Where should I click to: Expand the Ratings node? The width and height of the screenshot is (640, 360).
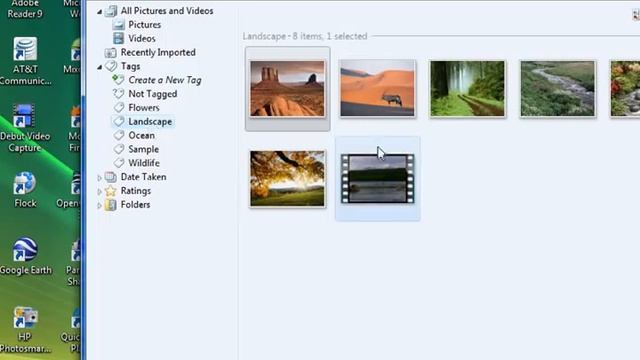click(x=99, y=191)
